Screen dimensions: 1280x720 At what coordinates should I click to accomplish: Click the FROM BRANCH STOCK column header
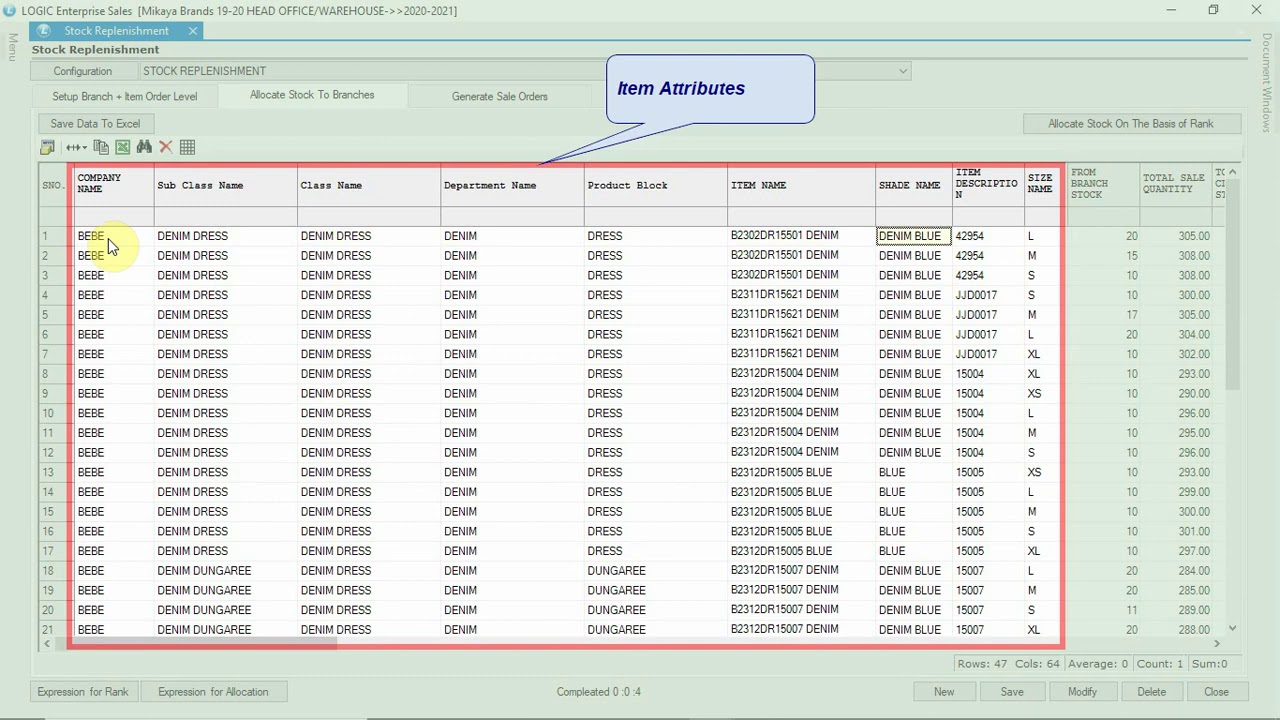pyautogui.click(x=1103, y=185)
